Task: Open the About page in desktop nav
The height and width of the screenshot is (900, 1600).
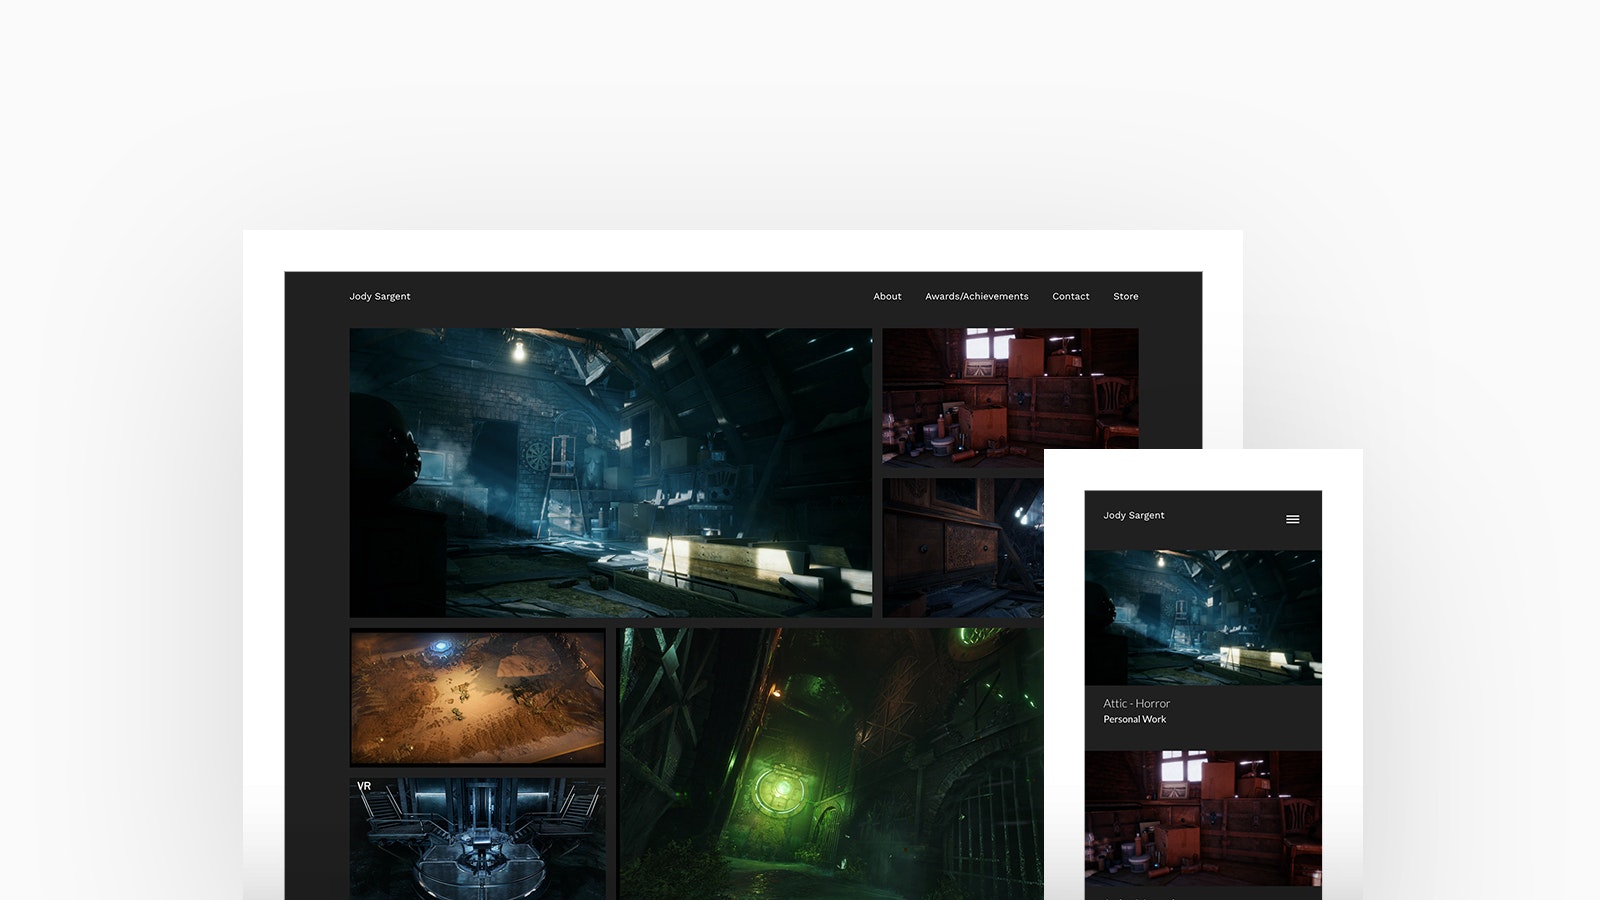Action: click(x=887, y=296)
